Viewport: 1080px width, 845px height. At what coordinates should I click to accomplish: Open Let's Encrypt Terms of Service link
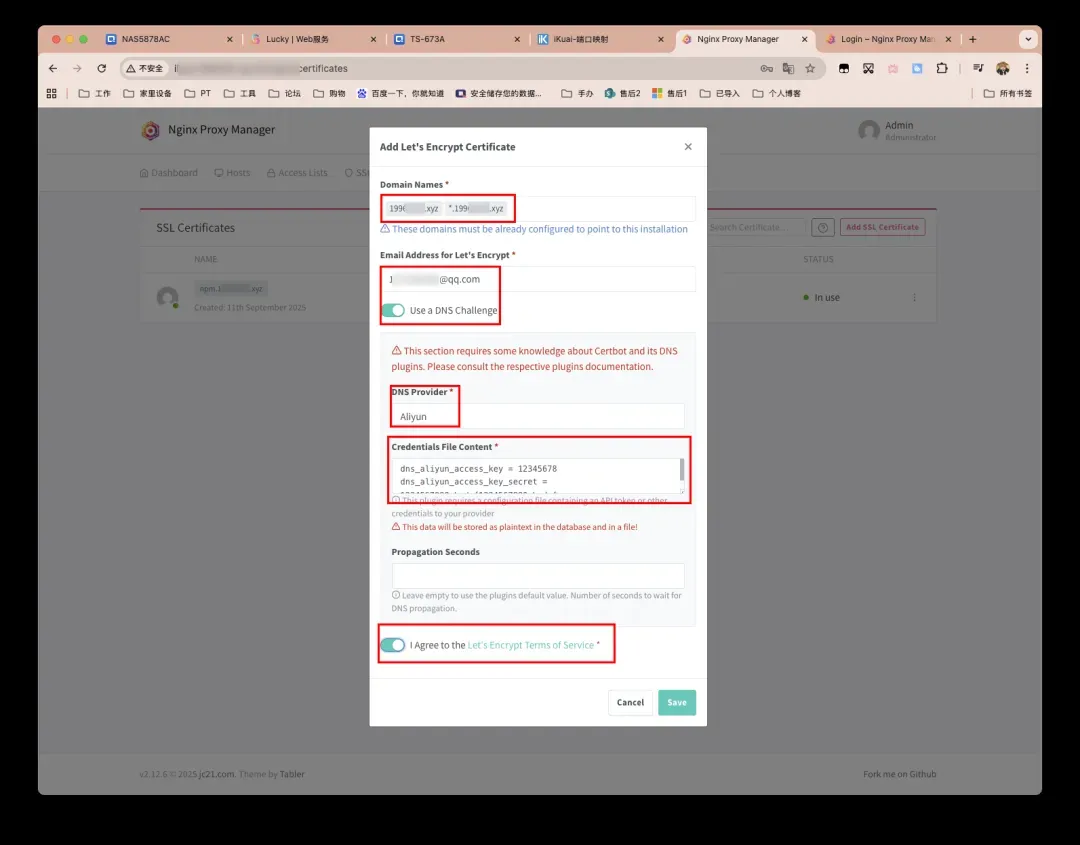tap(530, 645)
